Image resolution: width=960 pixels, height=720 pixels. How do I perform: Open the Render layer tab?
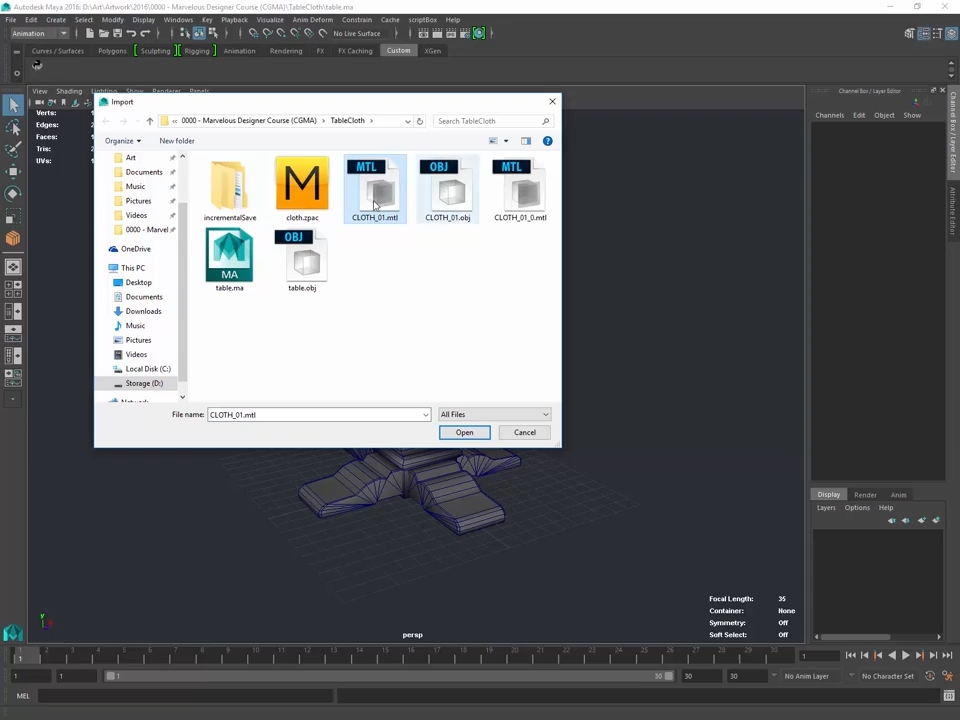coord(865,494)
